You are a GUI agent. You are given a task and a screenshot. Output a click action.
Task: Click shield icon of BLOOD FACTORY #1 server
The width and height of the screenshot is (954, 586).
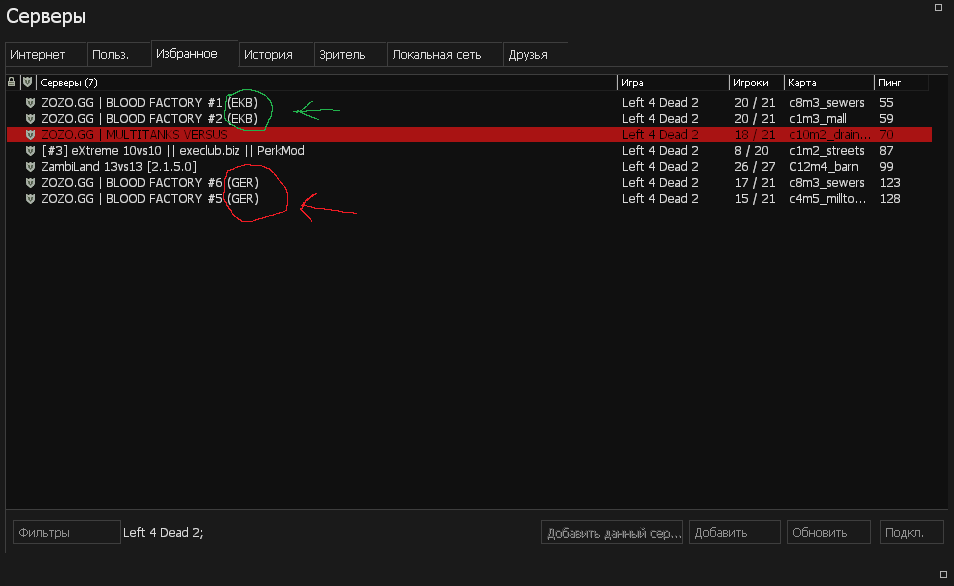pos(30,103)
